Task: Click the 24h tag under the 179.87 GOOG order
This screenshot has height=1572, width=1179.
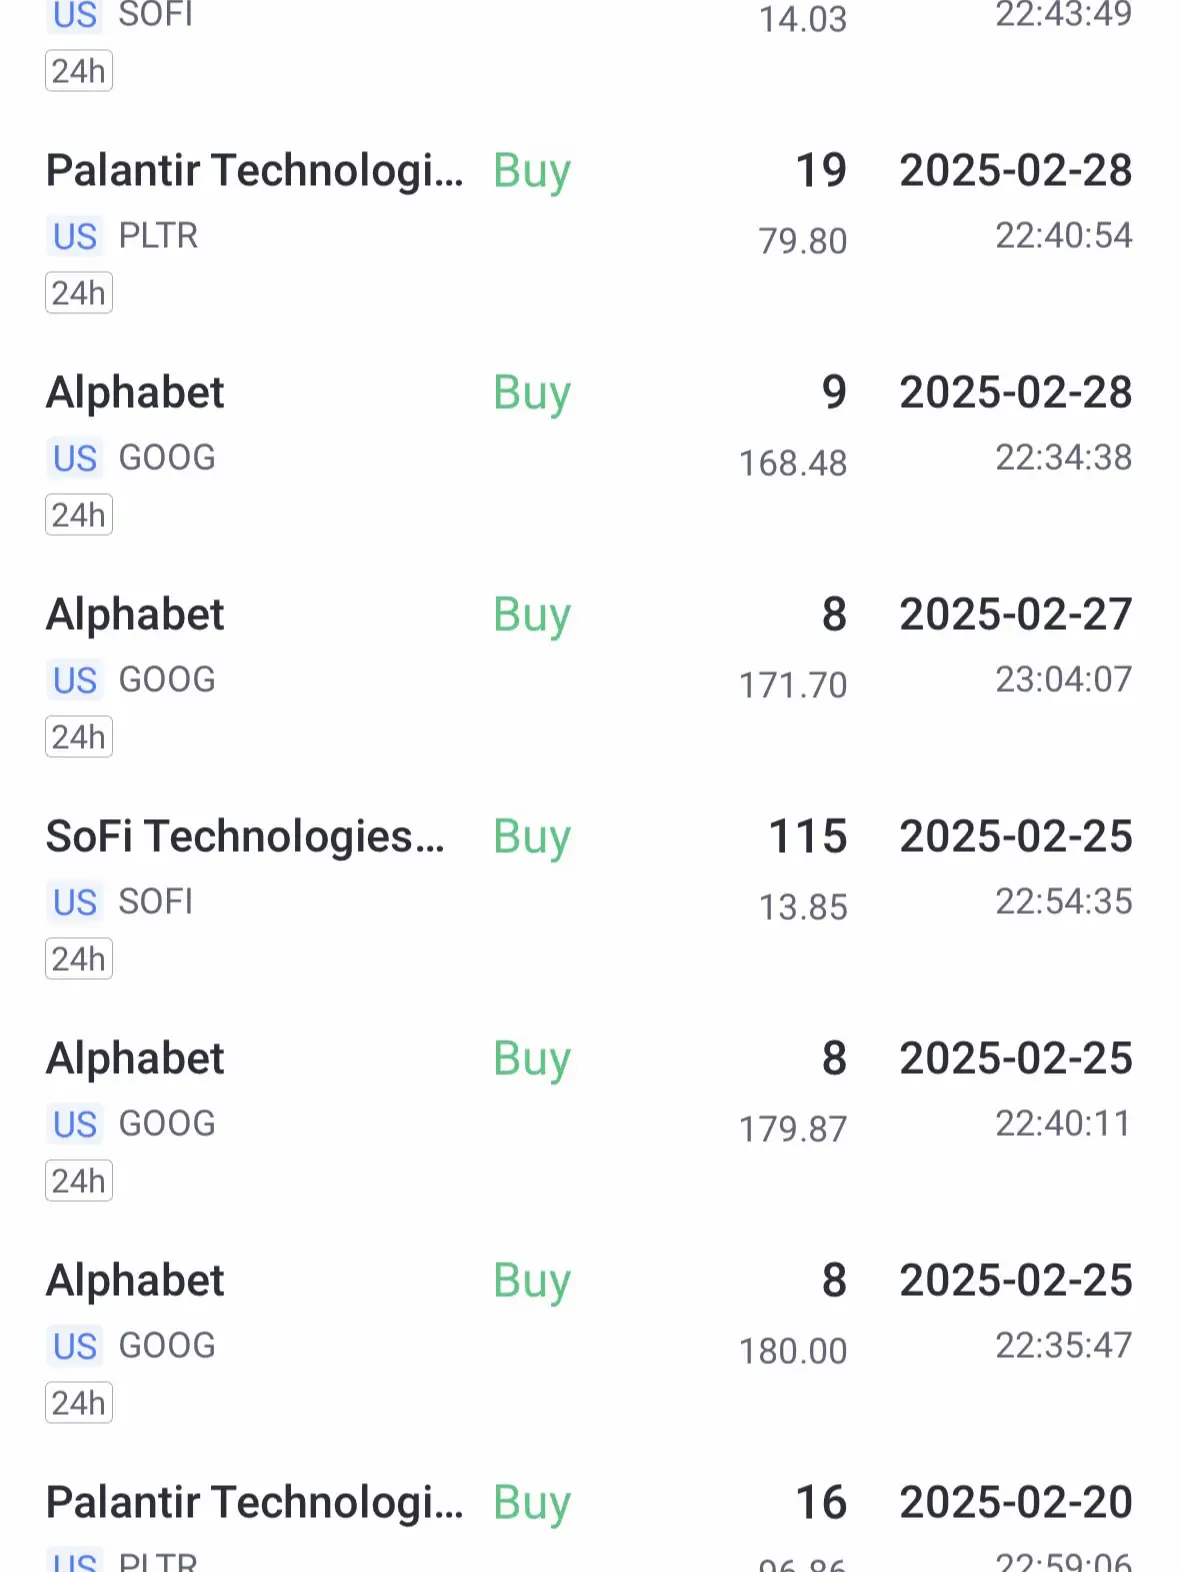Action: tap(79, 1182)
